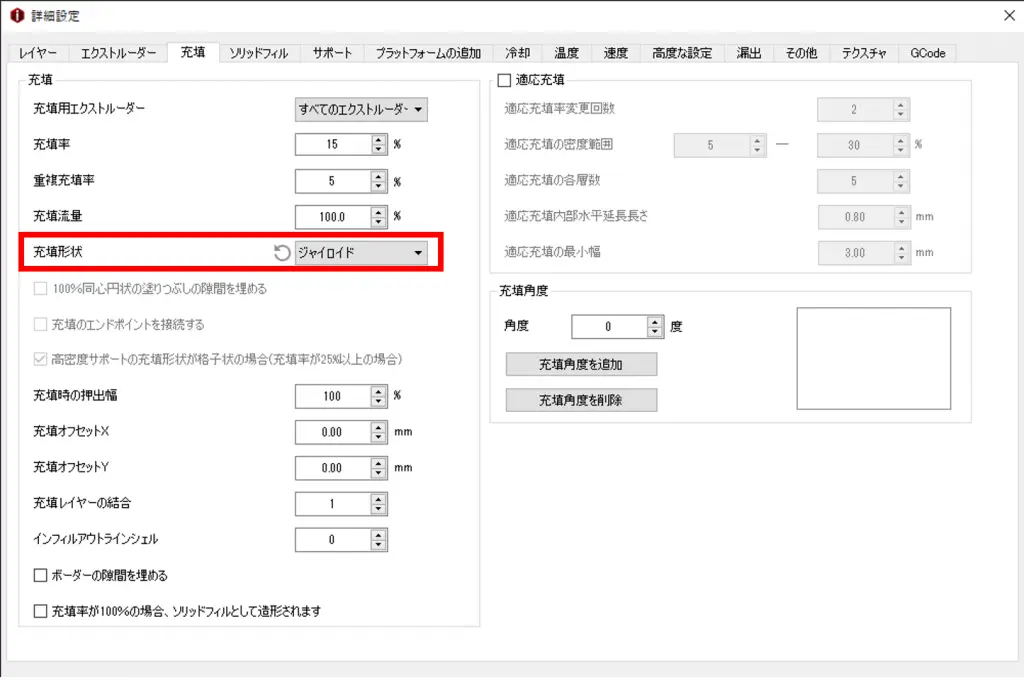Increase 充填流量 with the up arrow

point(378,211)
